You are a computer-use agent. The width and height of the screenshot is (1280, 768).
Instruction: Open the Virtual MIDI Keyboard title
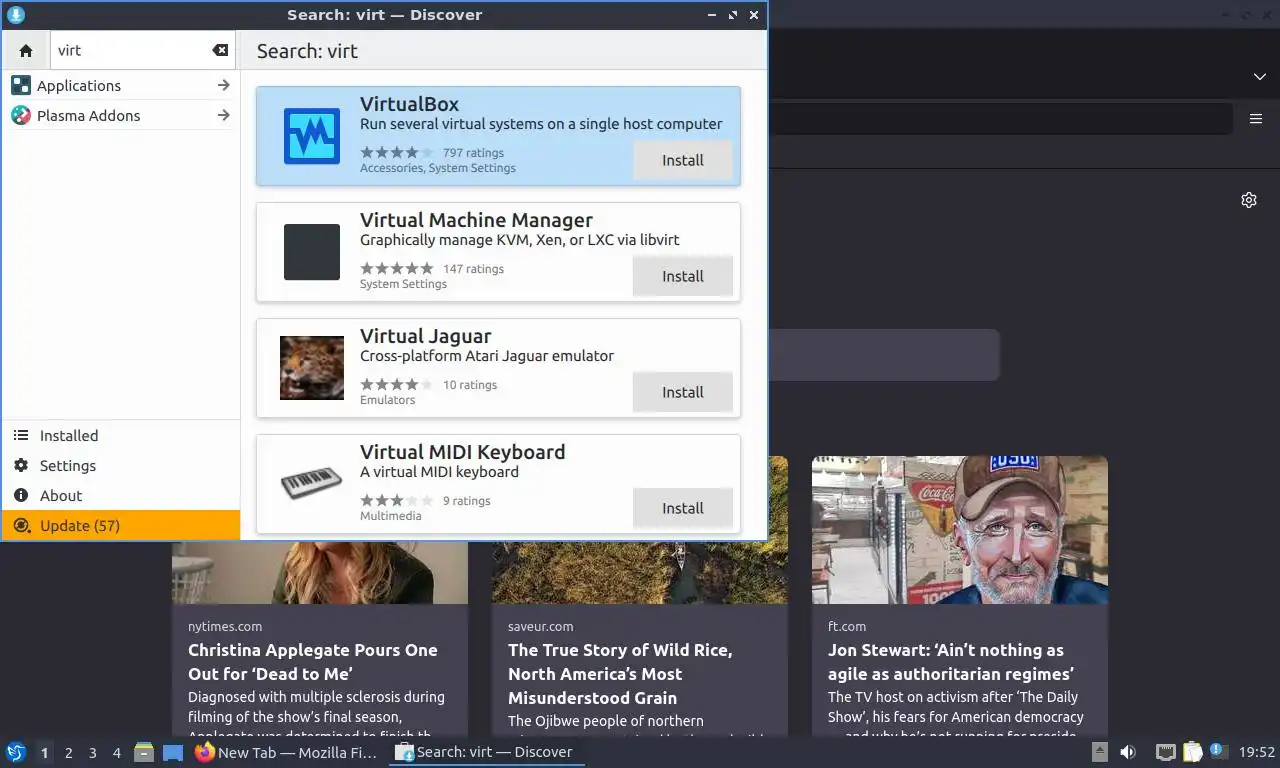coord(462,452)
